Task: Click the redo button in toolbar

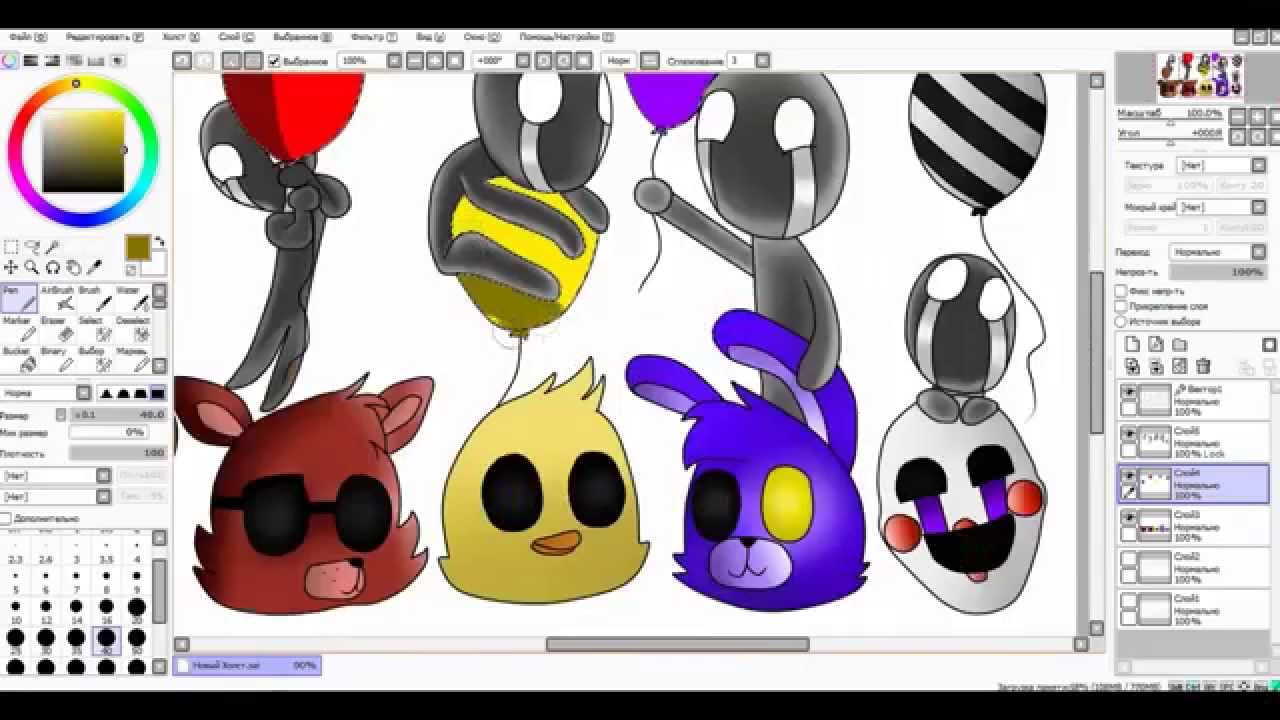Action: click(204, 61)
